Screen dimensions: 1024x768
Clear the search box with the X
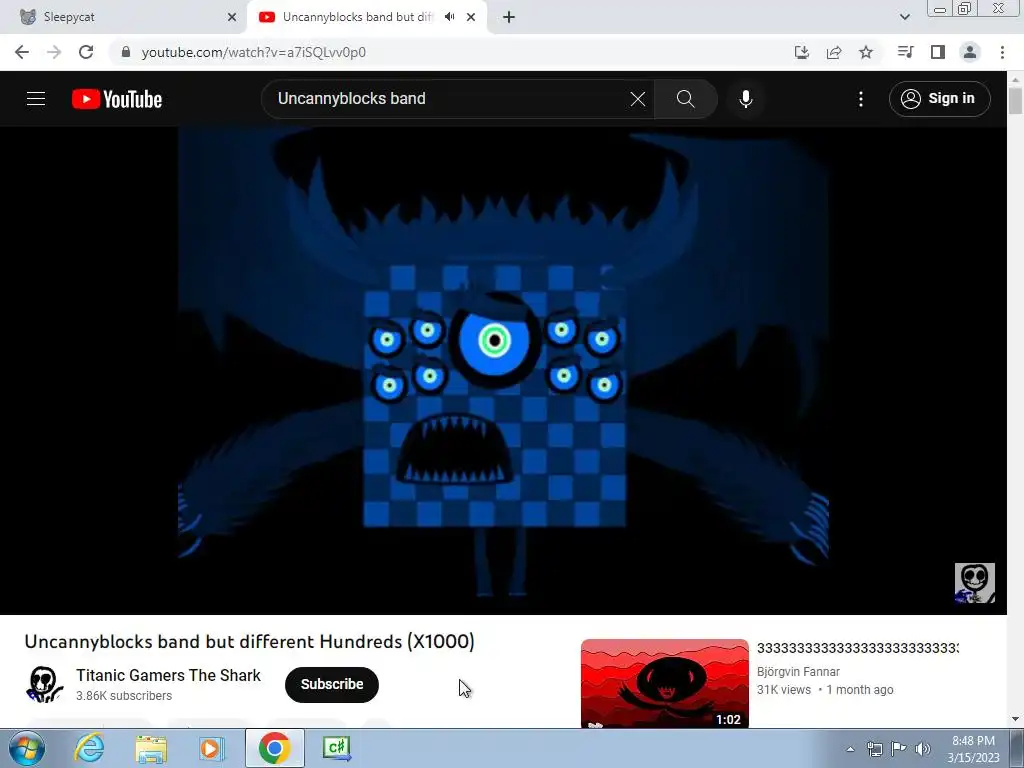(637, 99)
